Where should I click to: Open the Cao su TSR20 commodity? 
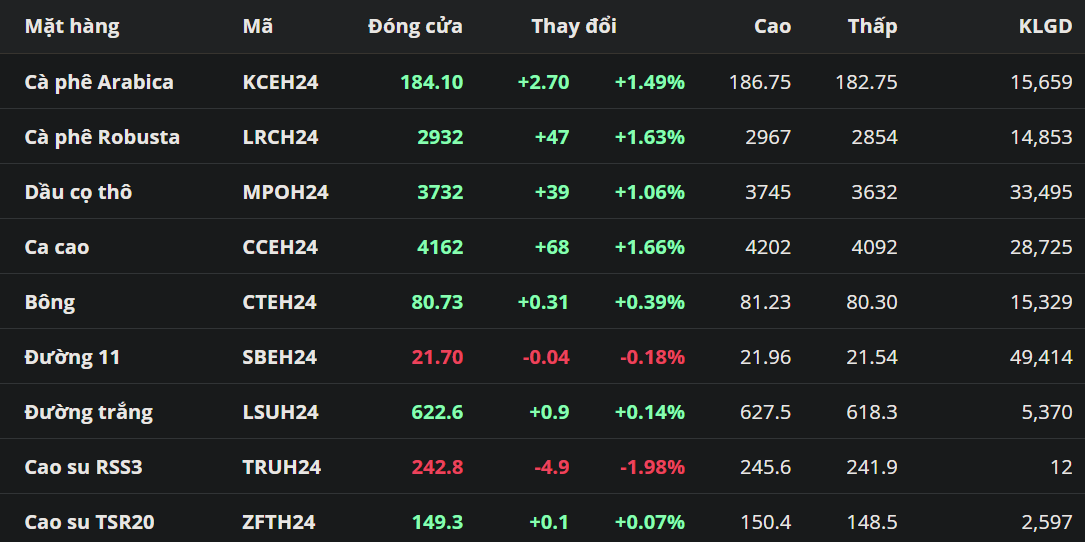coord(90,522)
